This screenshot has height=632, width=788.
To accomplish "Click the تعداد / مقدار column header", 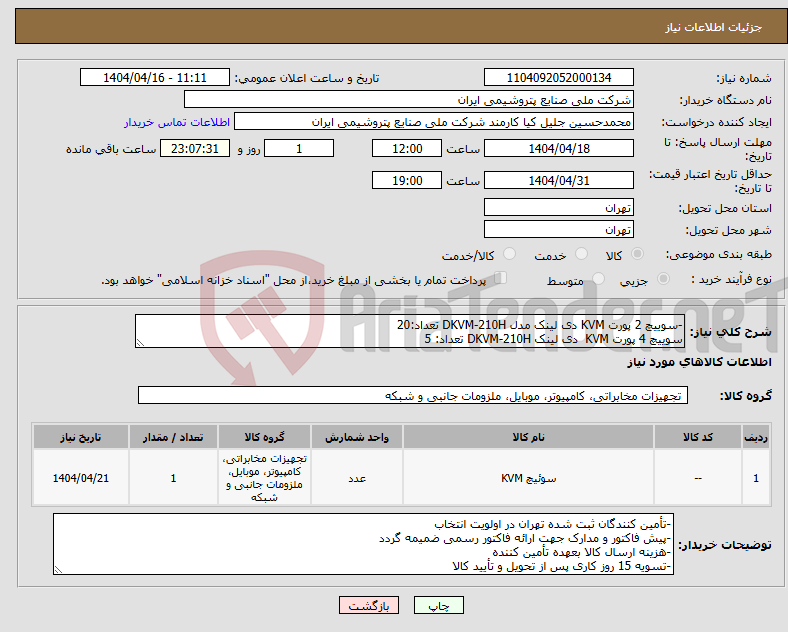I will [173, 437].
